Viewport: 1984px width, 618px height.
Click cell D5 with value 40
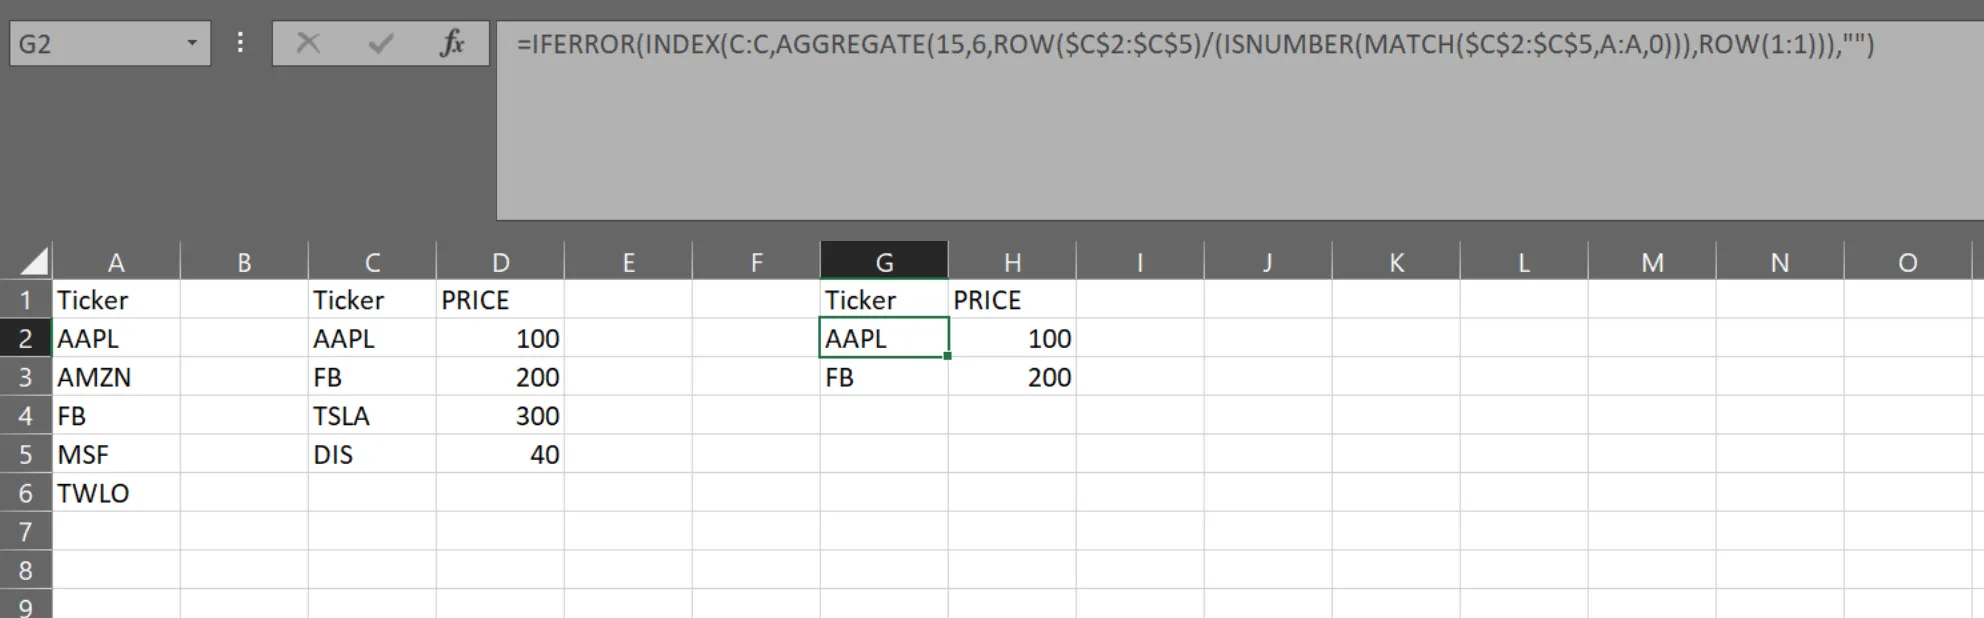500,455
